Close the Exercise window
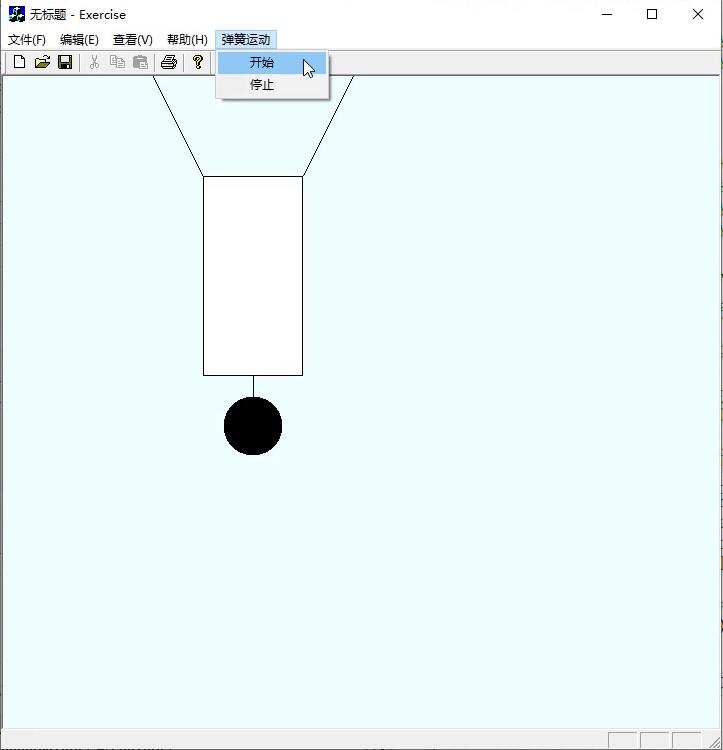The width and height of the screenshot is (723, 750). pyautogui.click(x=698, y=14)
